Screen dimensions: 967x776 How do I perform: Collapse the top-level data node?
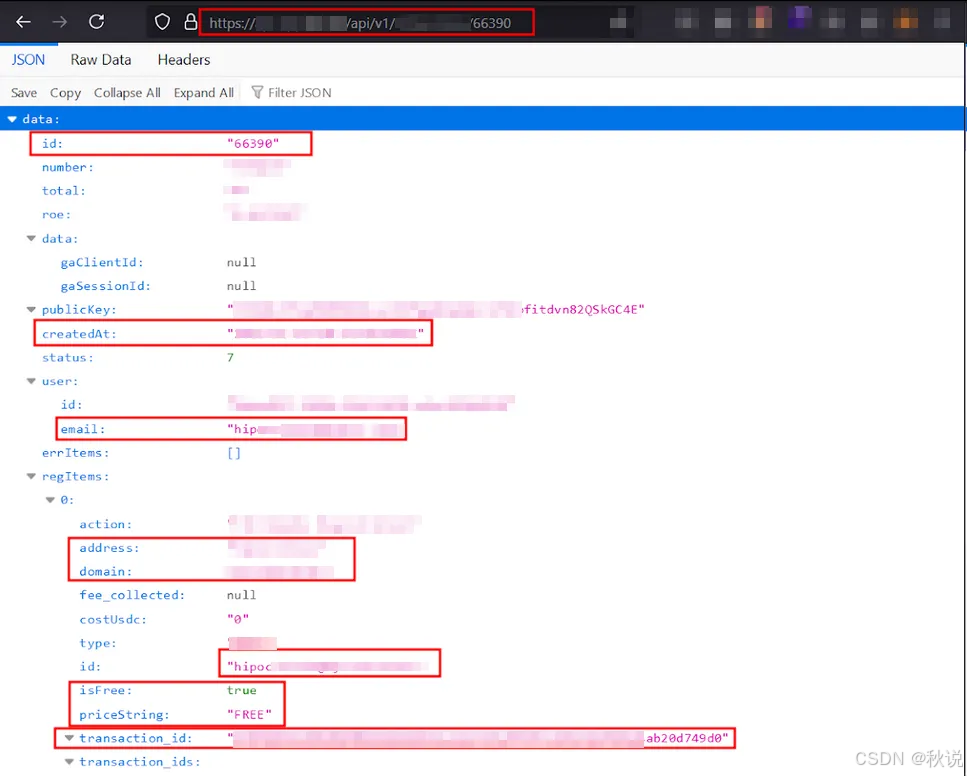(12, 119)
